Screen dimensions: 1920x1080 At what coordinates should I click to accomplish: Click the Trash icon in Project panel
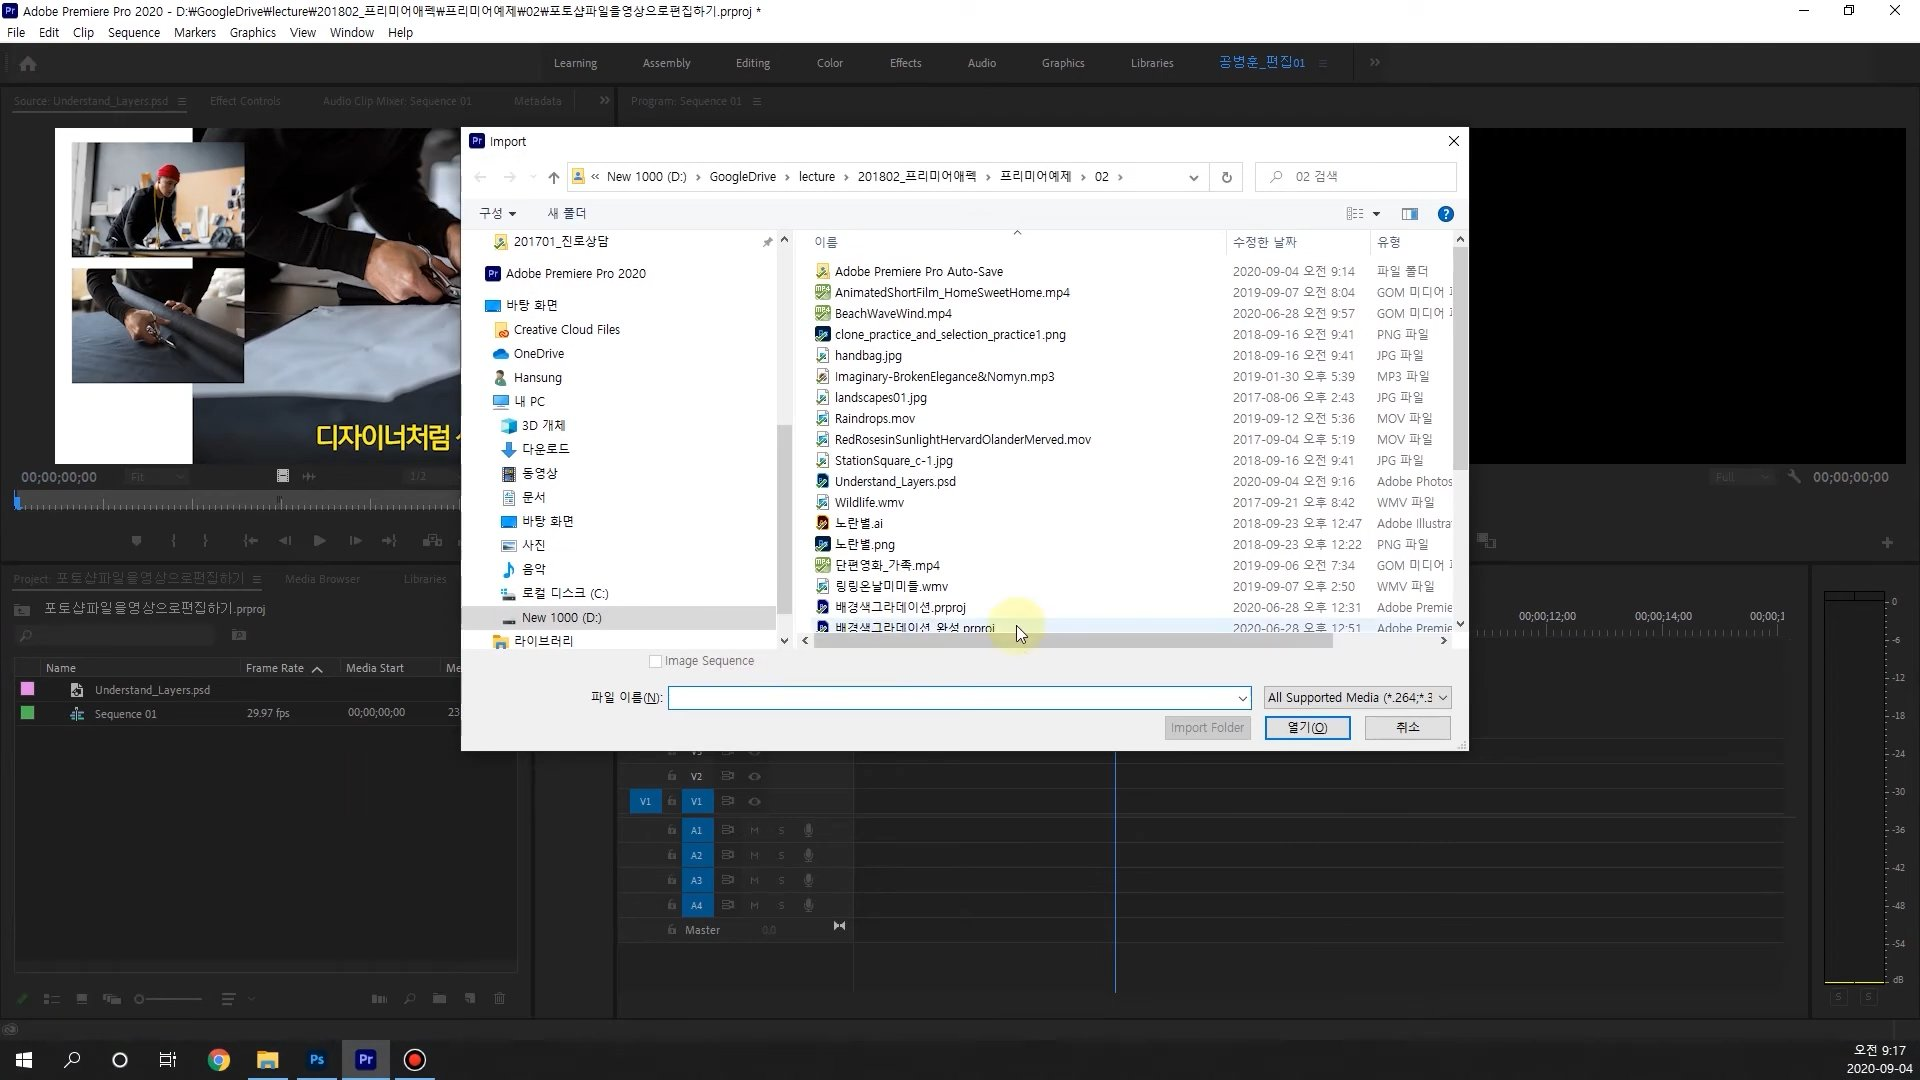click(499, 999)
